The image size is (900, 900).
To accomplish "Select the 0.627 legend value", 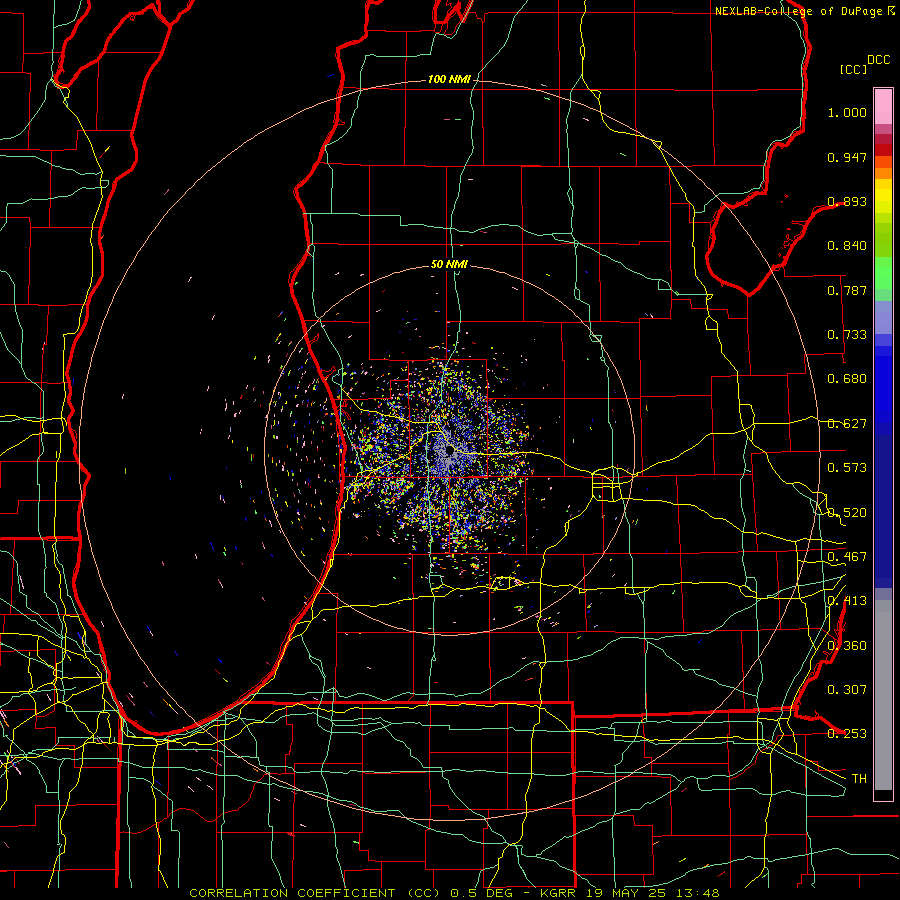I will [847, 424].
